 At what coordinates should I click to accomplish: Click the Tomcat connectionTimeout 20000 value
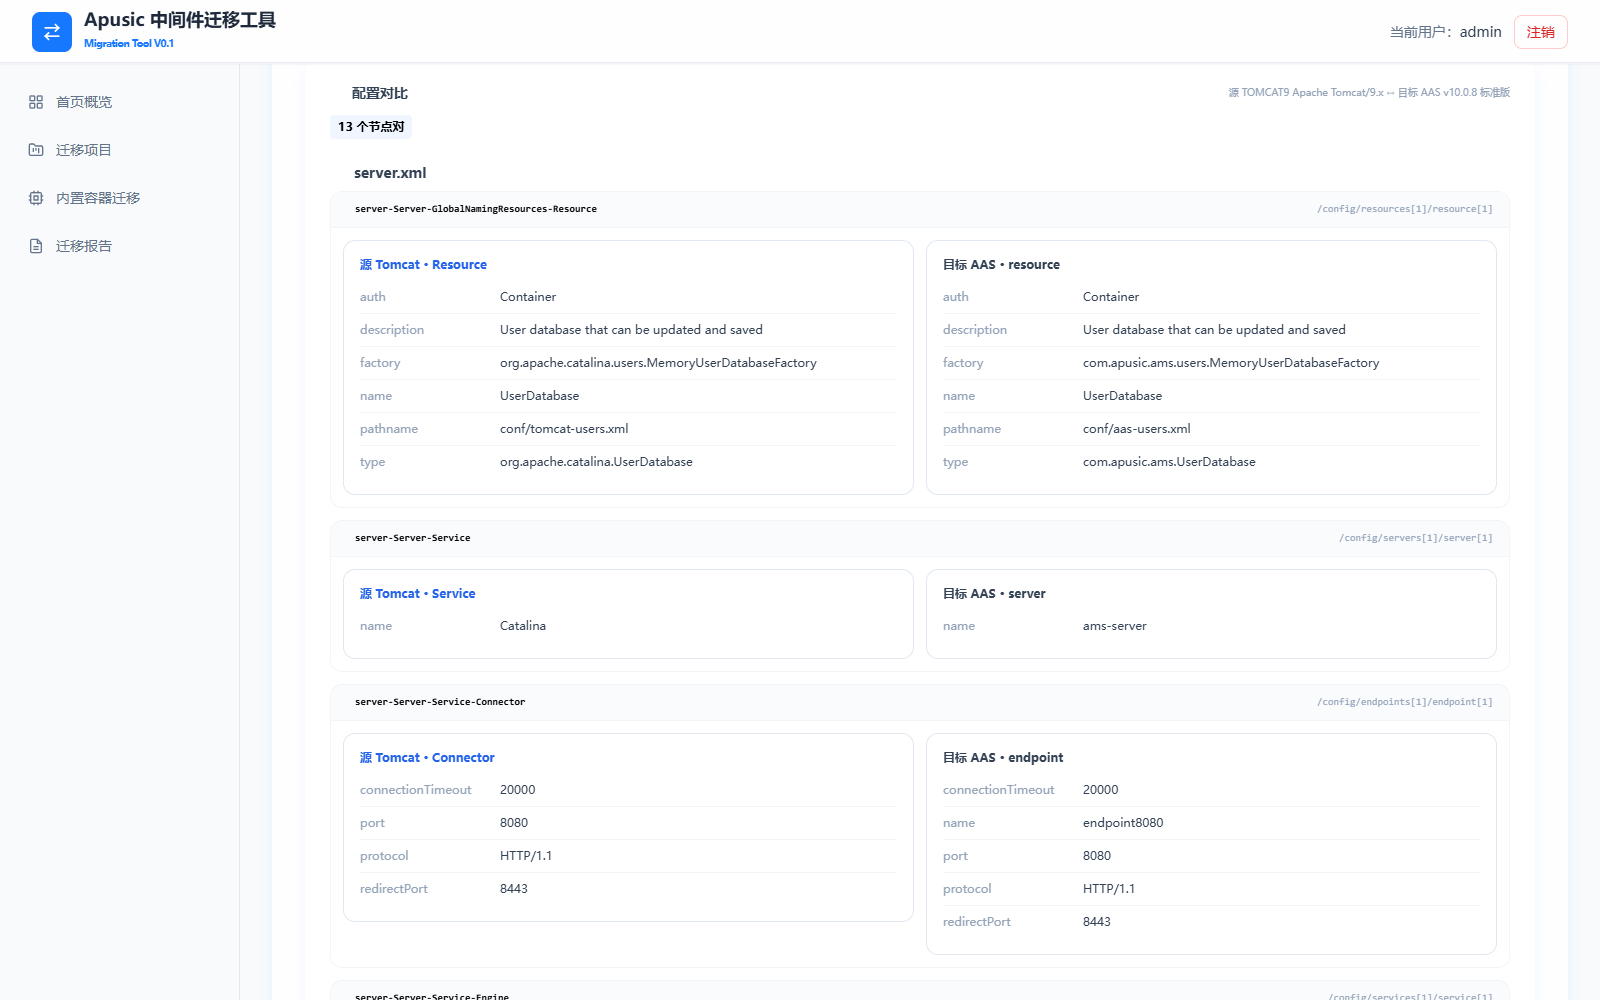(518, 790)
